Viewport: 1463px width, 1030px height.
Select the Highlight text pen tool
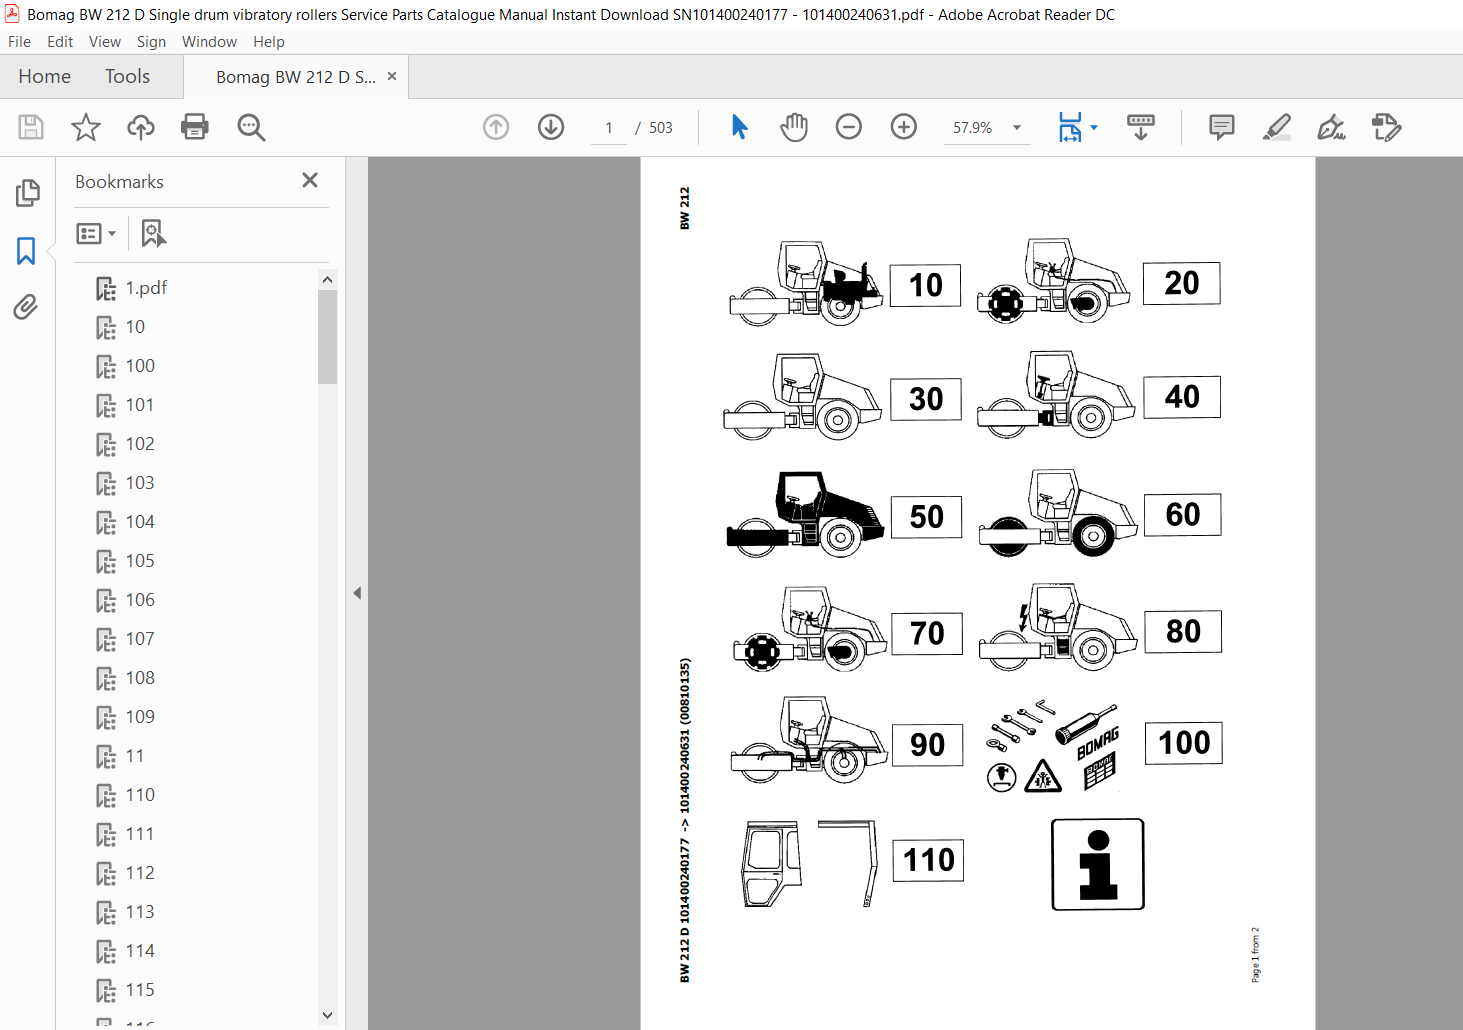pos(1277,127)
